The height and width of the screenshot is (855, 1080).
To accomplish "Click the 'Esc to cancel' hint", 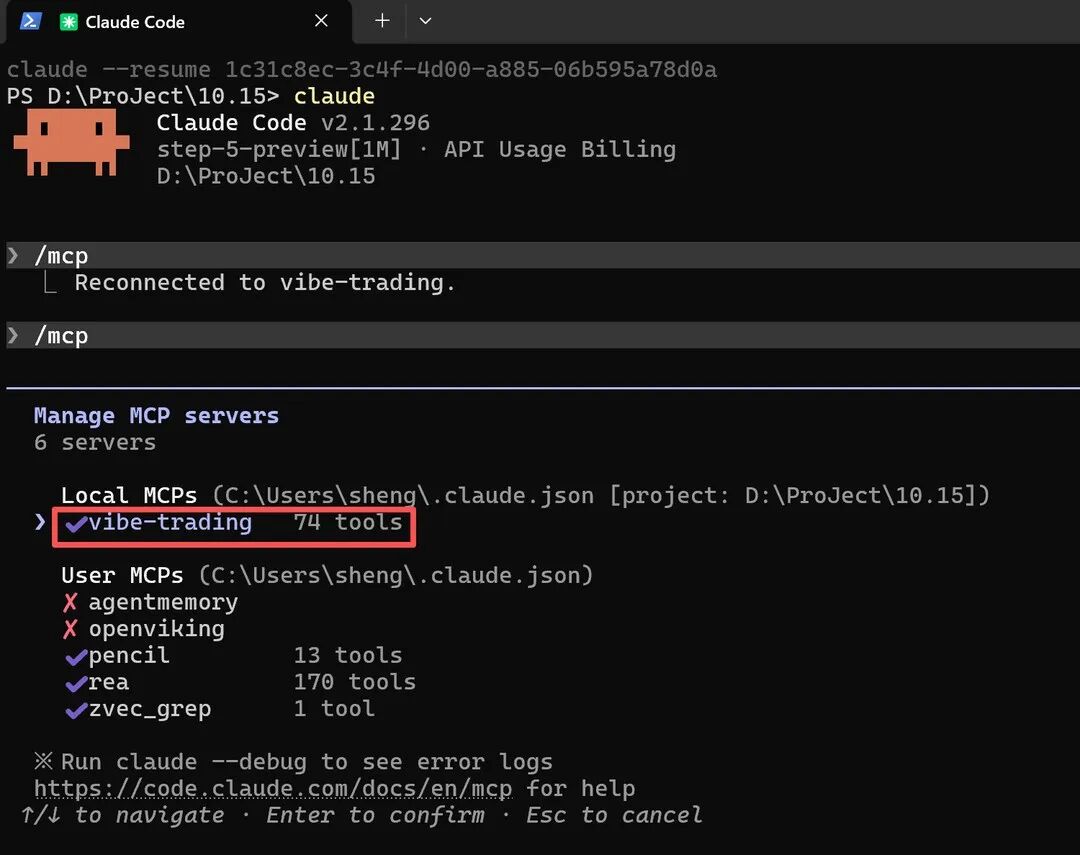I will [x=614, y=816].
